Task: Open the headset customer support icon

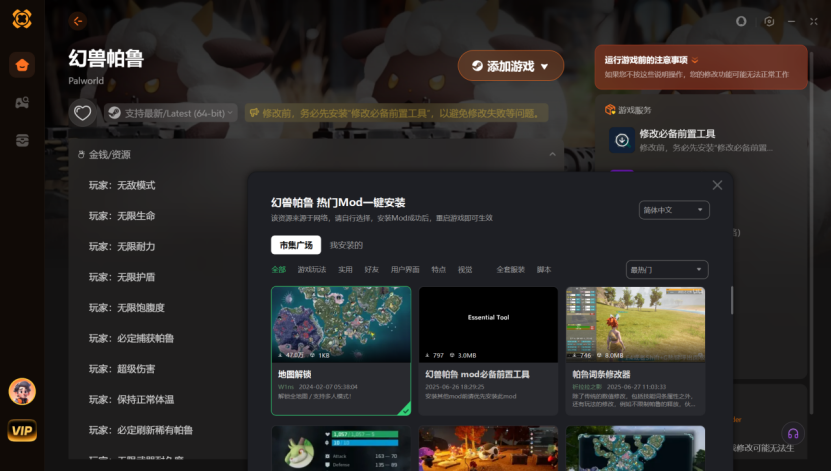Action: 793,433
